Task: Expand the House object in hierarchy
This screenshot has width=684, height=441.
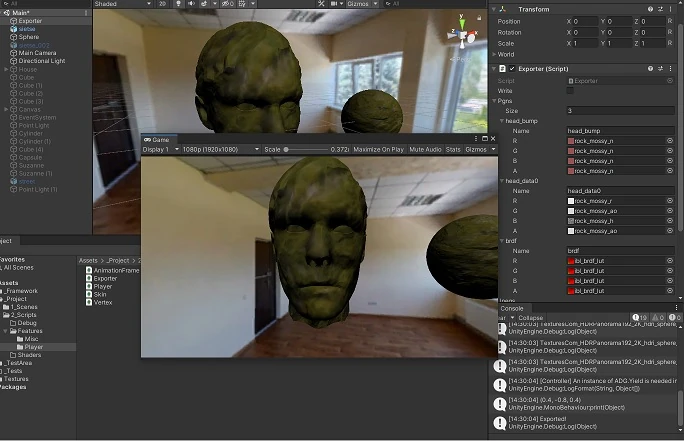Action: (5, 70)
